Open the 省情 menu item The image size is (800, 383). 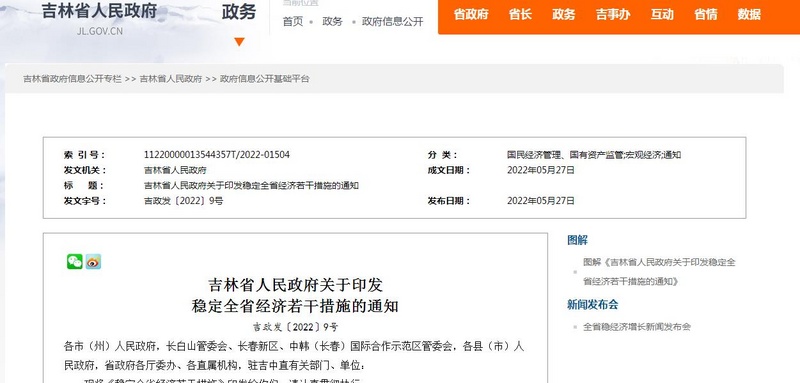(706, 14)
